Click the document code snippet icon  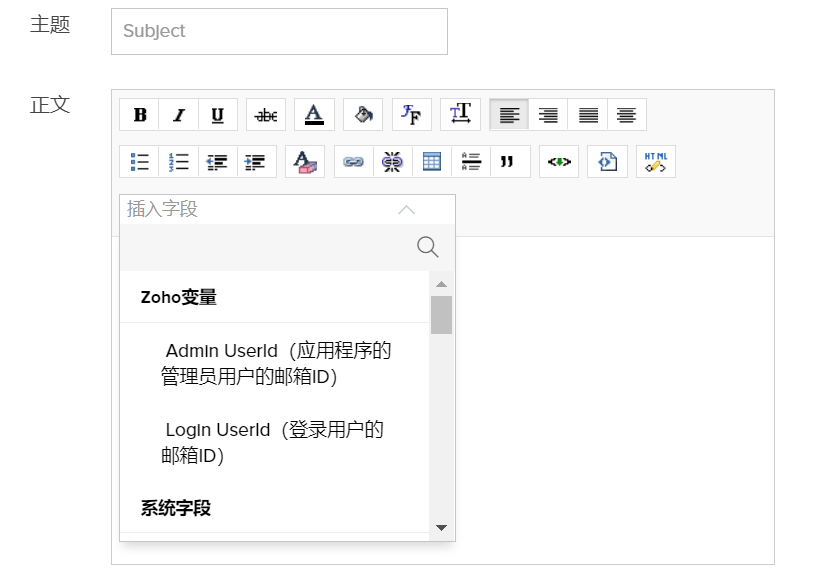click(x=607, y=161)
